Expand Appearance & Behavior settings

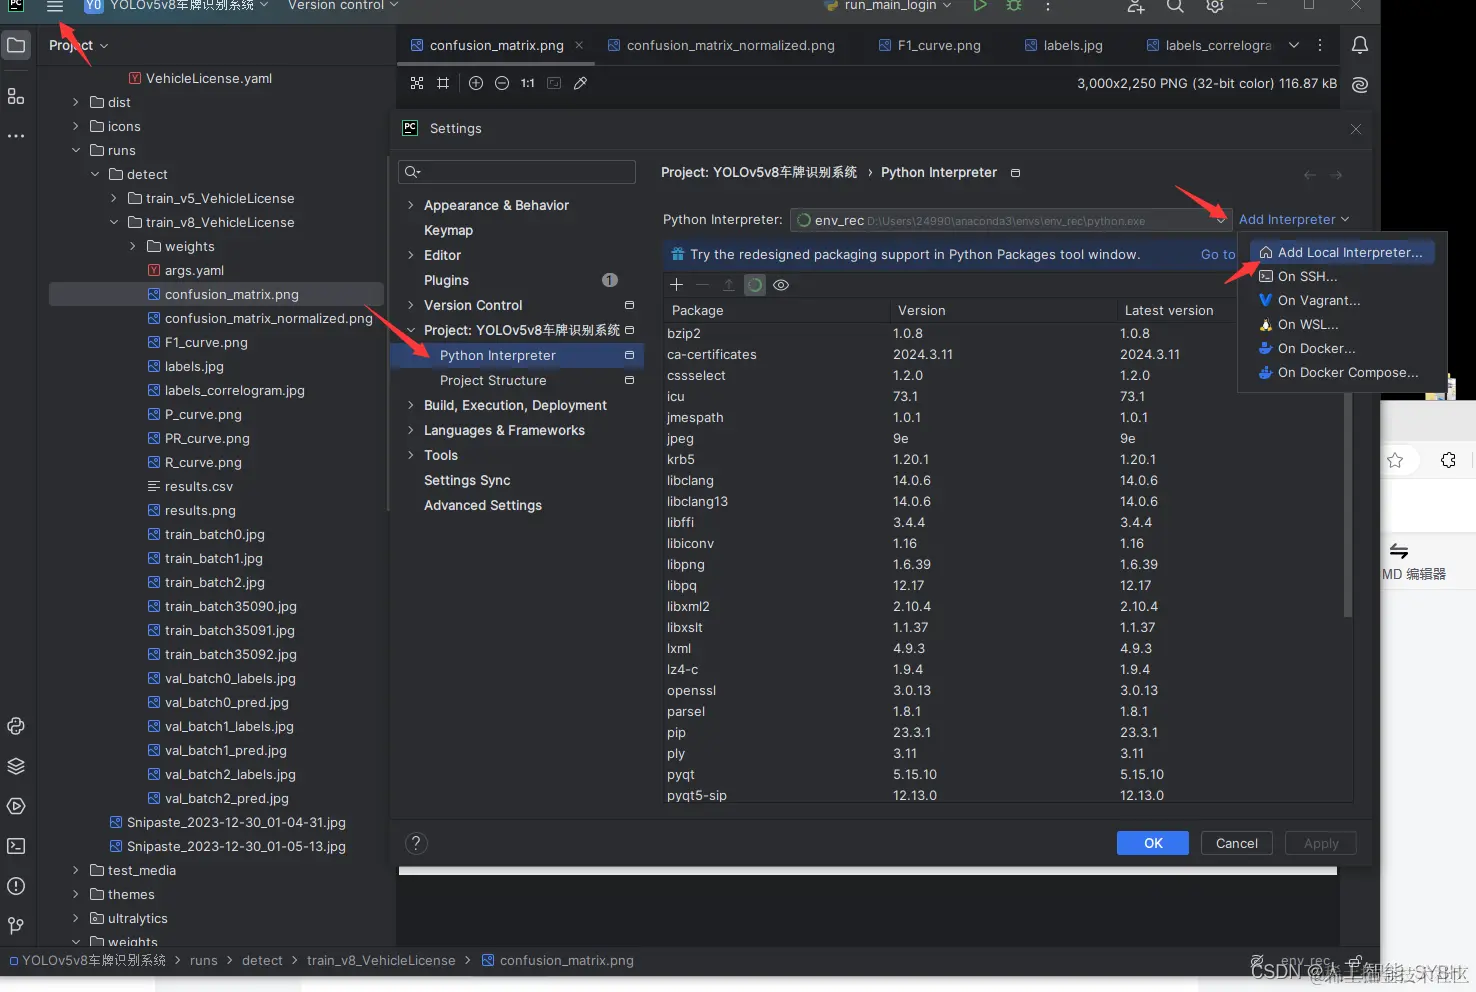coord(410,205)
